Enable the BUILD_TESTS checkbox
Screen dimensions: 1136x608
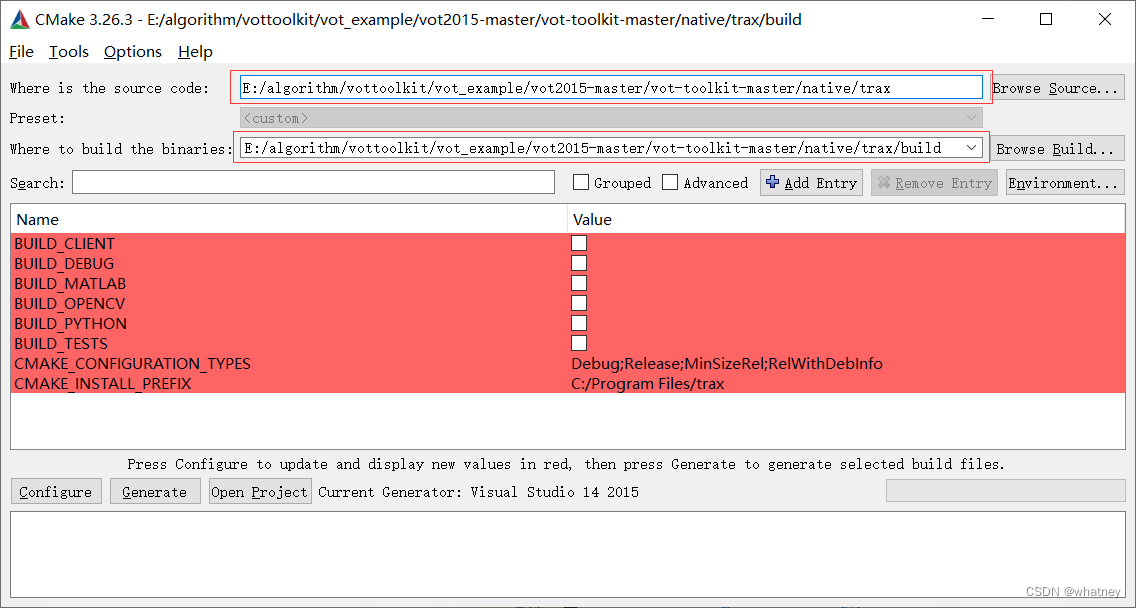tap(579, 343)
